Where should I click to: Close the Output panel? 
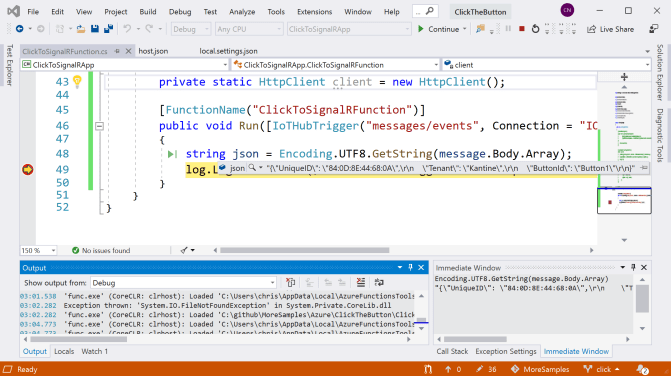(421, 267)
